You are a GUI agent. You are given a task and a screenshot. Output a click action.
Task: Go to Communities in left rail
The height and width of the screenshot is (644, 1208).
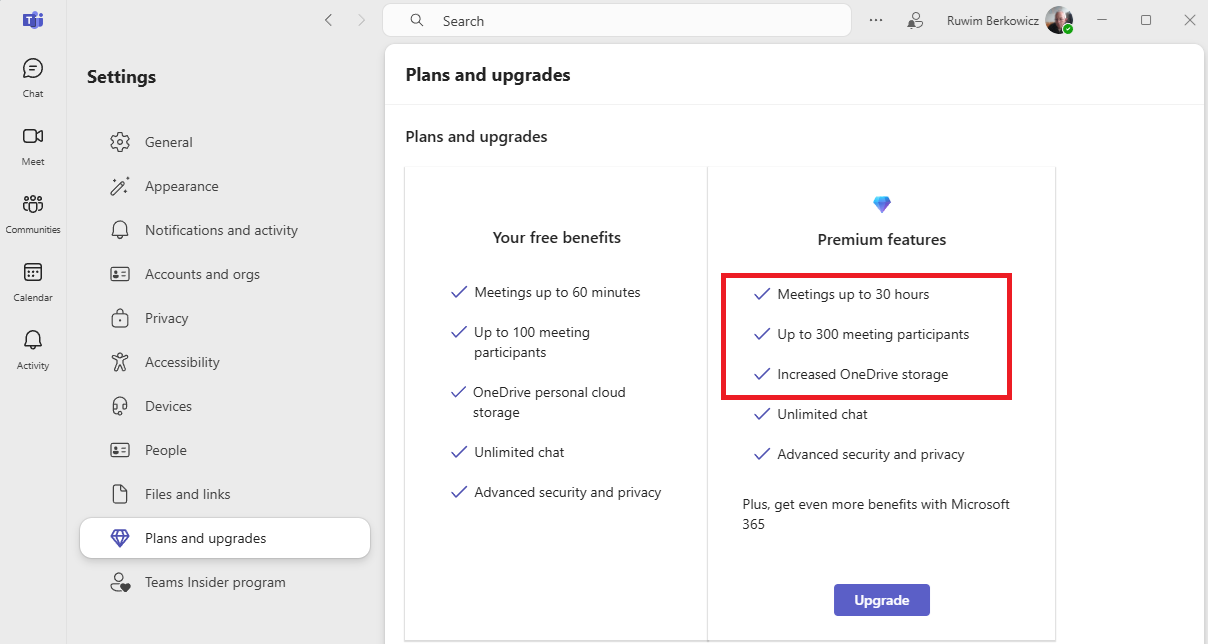click(33, 212)
